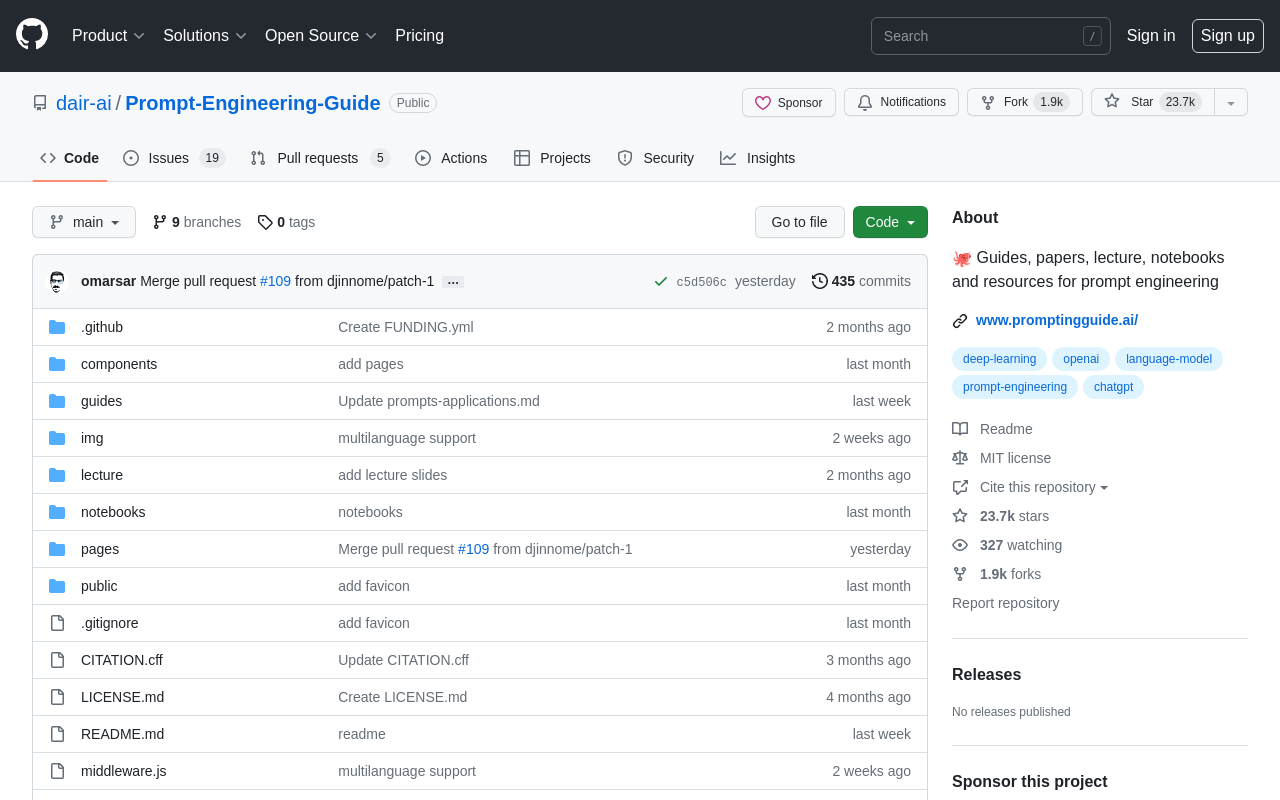Open commit hash c5d506c
Image resolution: width=1280 pixels, height=800 pixels.
pyautogui.click(x=701, y=282)
